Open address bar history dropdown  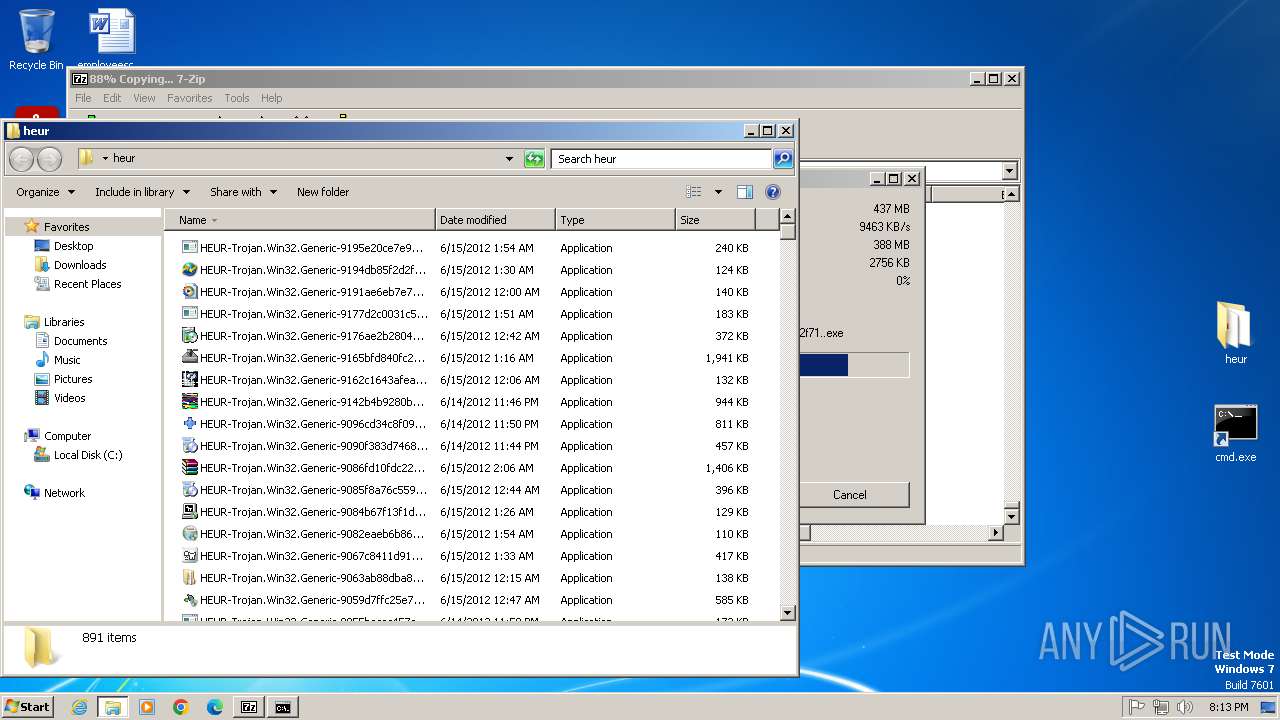click(x=509, y=159)
